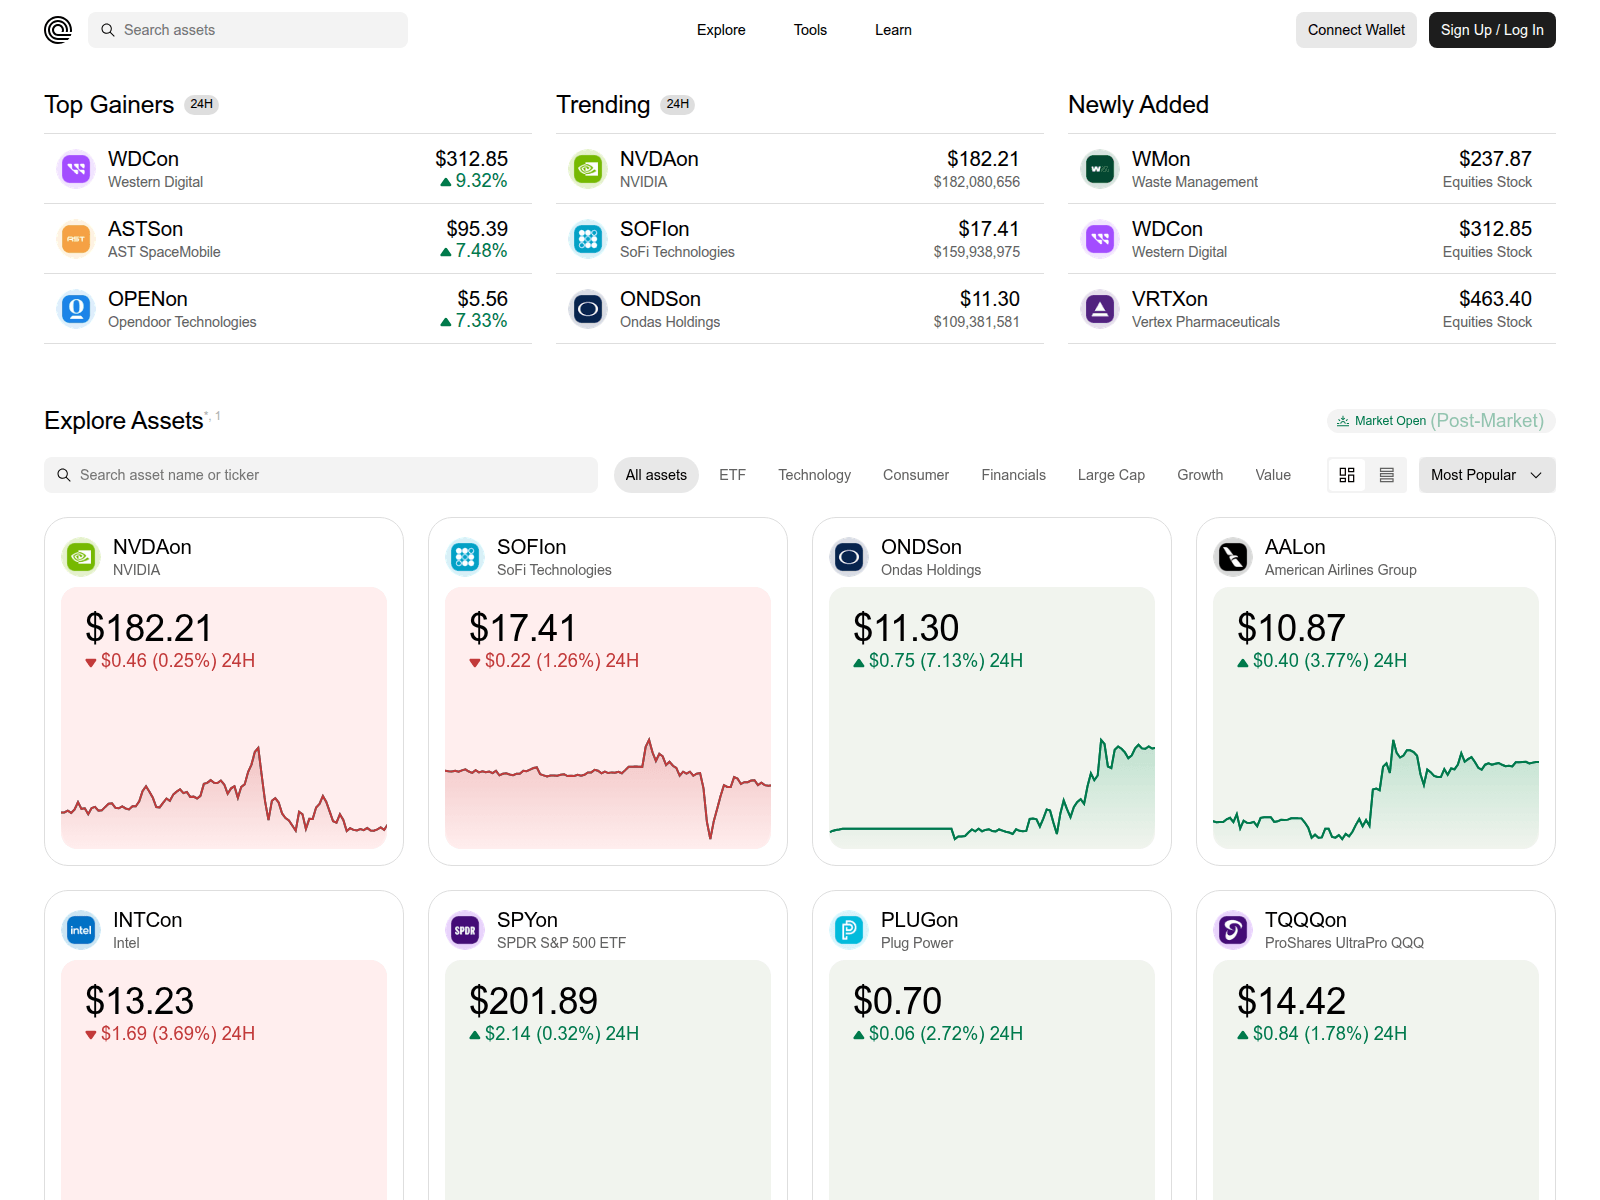Screen dimensions: 1600x1200
Task: Click the SPYon SPDR logo icon
Action: click(x=465, y=930)
